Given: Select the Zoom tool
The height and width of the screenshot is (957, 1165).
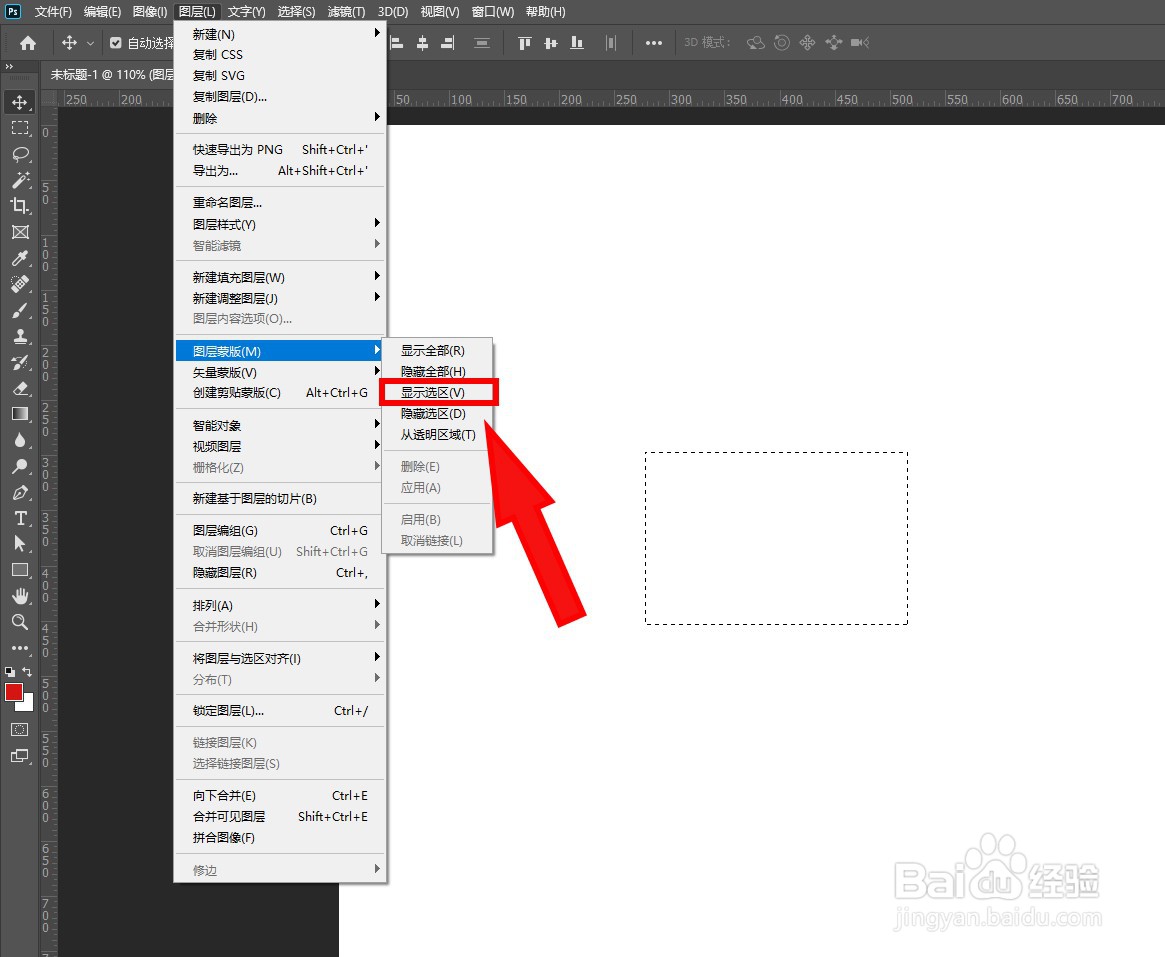Looking at the screenshot, I should pyautogui.click(x=20, y=622).
